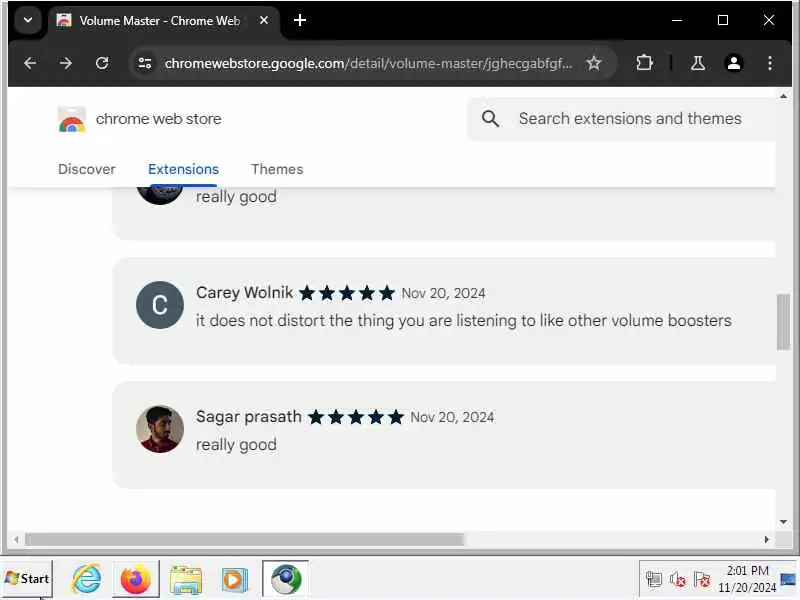Click Sagar prasath's five-star rating
The height and width of the screenshot is (600, 800).
(356, 417)
